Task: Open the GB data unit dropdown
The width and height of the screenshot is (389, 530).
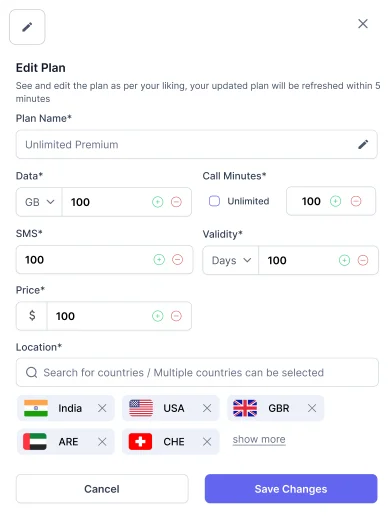Action: click(x=39, y=202)
